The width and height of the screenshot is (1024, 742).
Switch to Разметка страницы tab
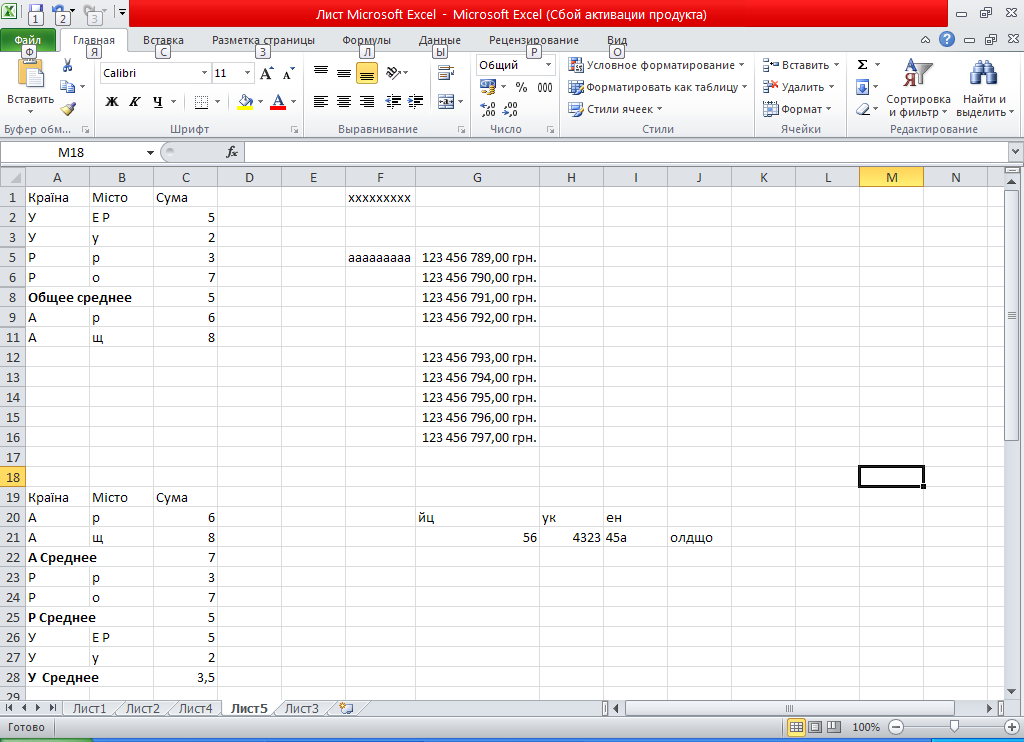pos(263,40)
